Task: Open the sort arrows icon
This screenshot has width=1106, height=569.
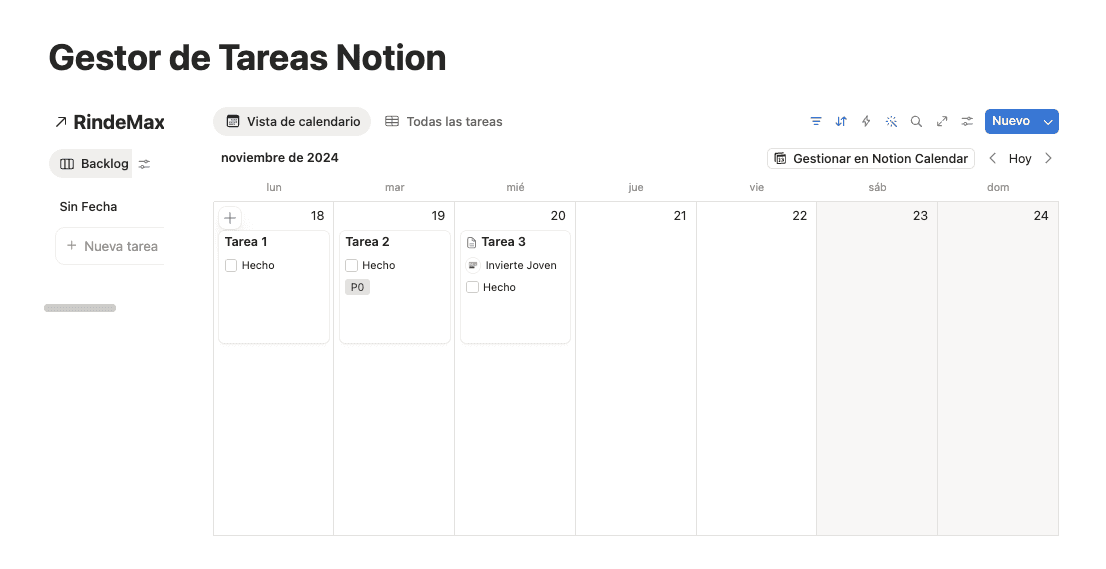Action: (841, 121)
